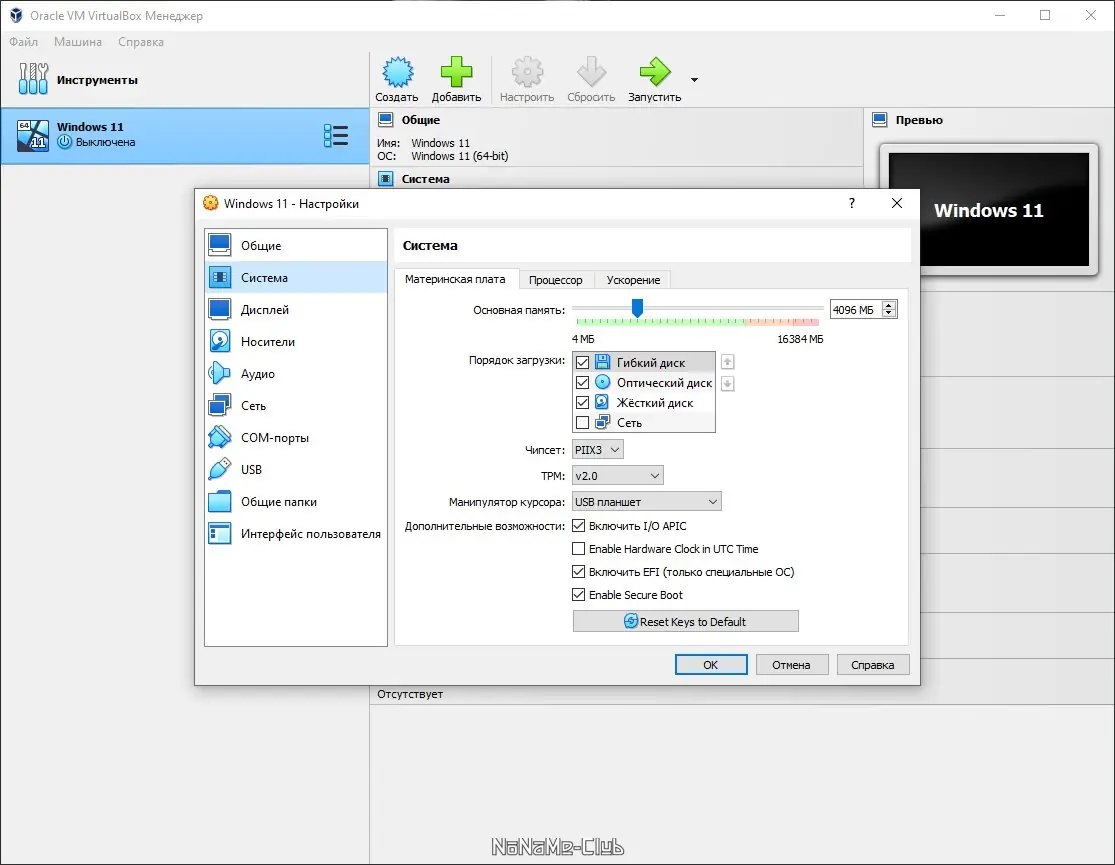
Task: Select the Windows 11 VM icon in list
Action: (x=33, y=135)
